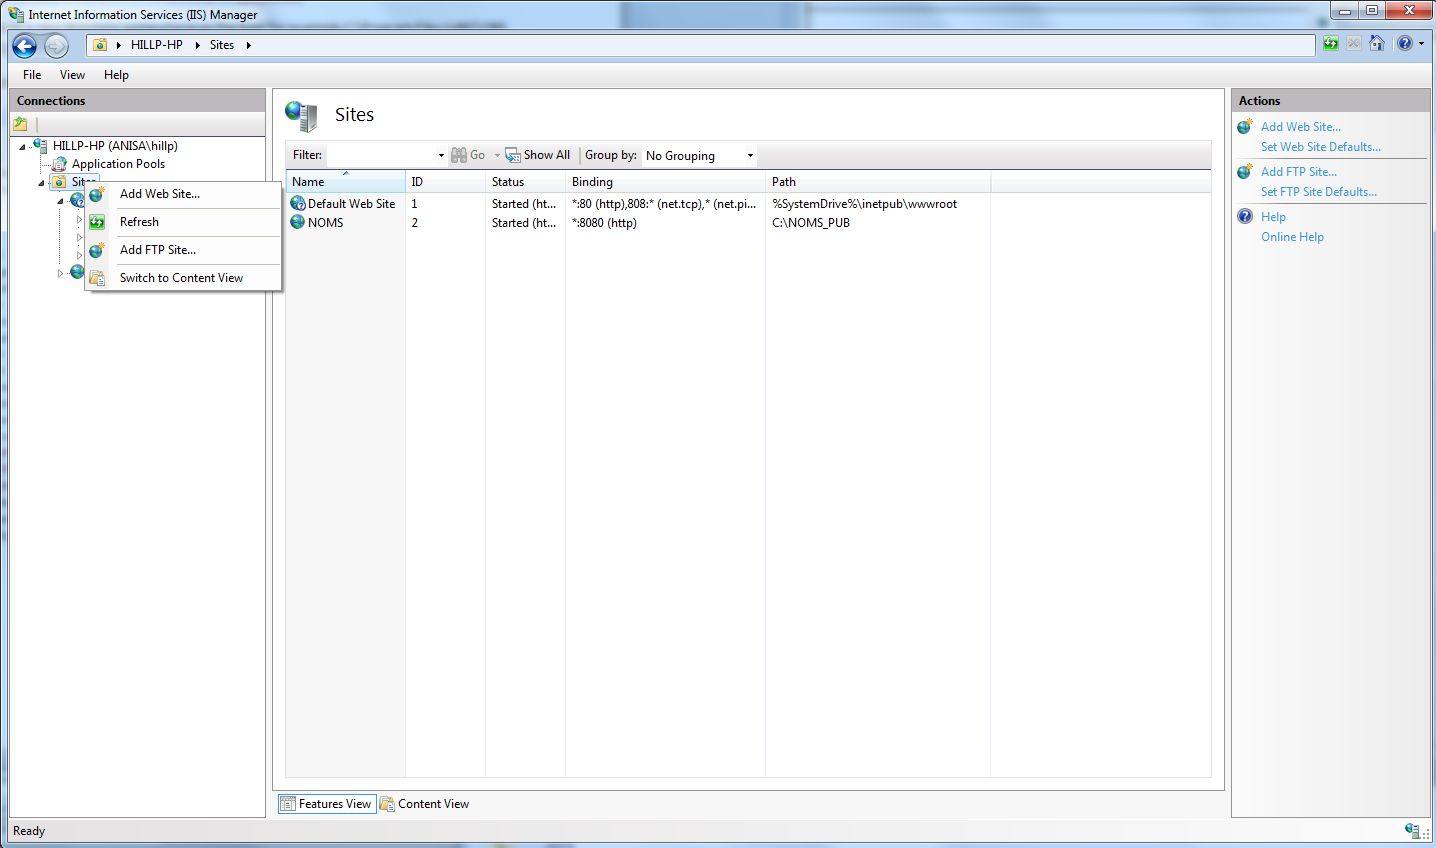Choose Add Web Site... from the context menu
Image resolution: width=1436 pixels, height=848 pixels.
pos(183,194)
